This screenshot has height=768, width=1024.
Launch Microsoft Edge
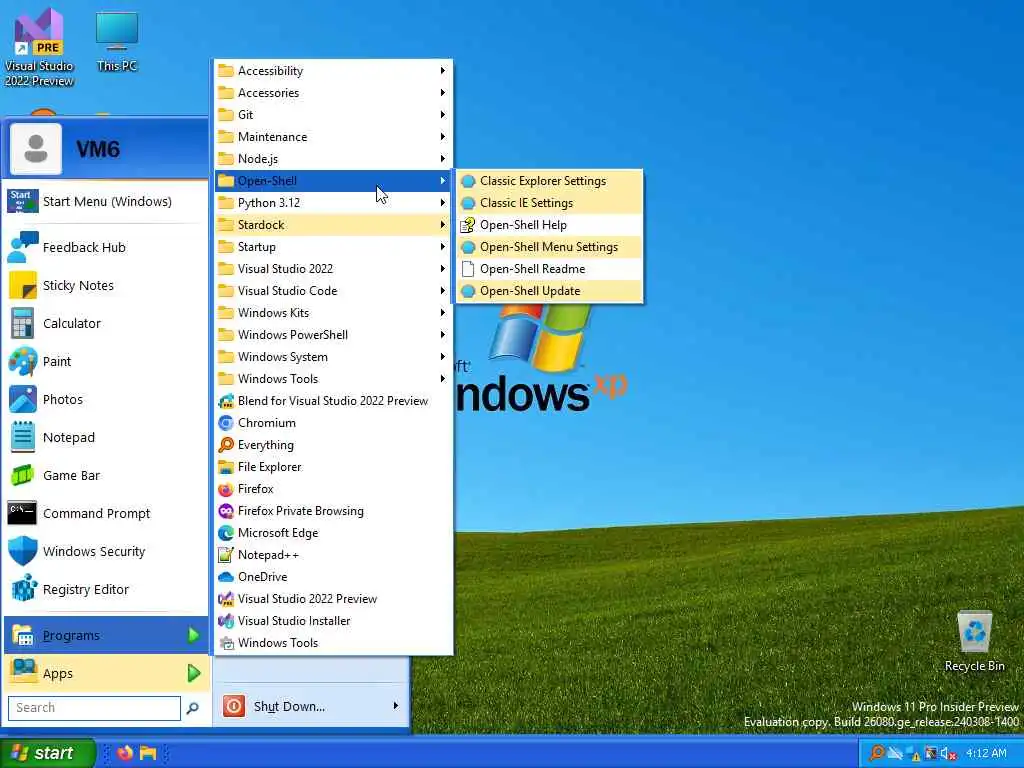(334, 533)
